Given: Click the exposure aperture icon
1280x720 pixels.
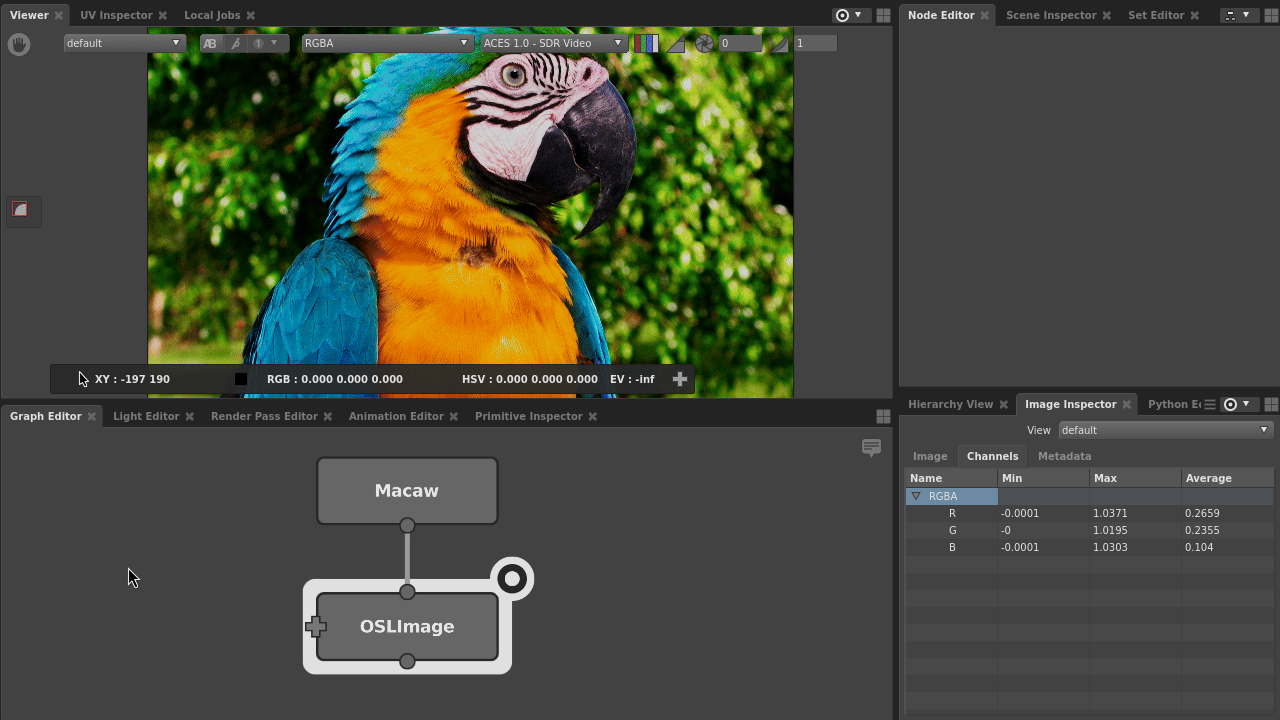Looking at the screenshot, I should tap(704, 43).
